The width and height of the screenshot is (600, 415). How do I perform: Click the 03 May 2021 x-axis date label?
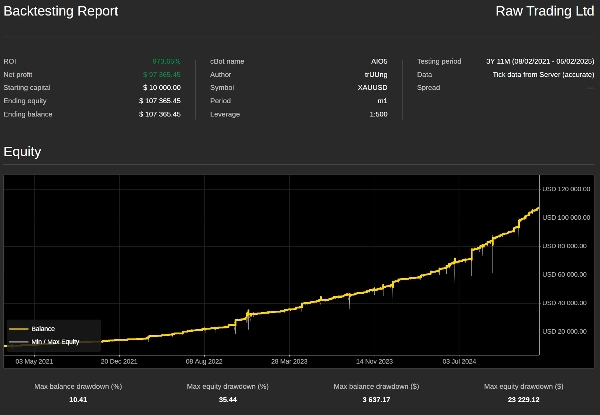click(34, 361)
